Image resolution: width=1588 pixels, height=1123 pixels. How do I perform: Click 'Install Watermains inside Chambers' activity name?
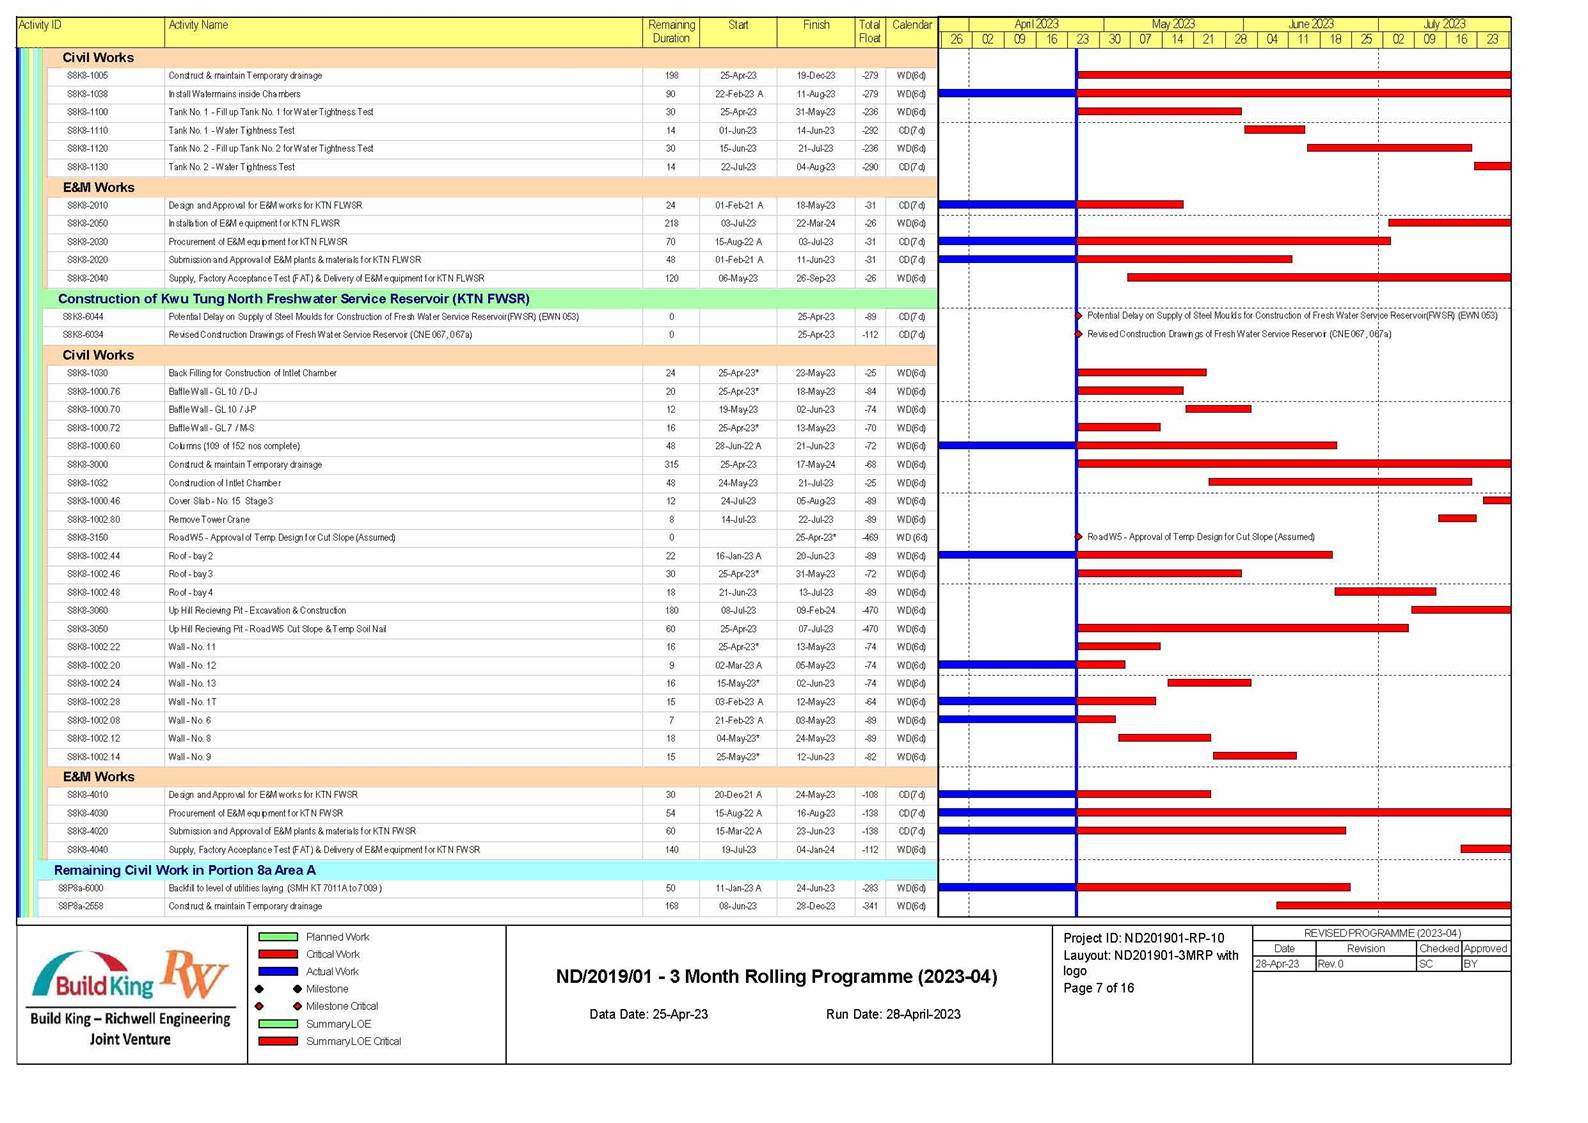pyautogui.click(x=234, y=94)
